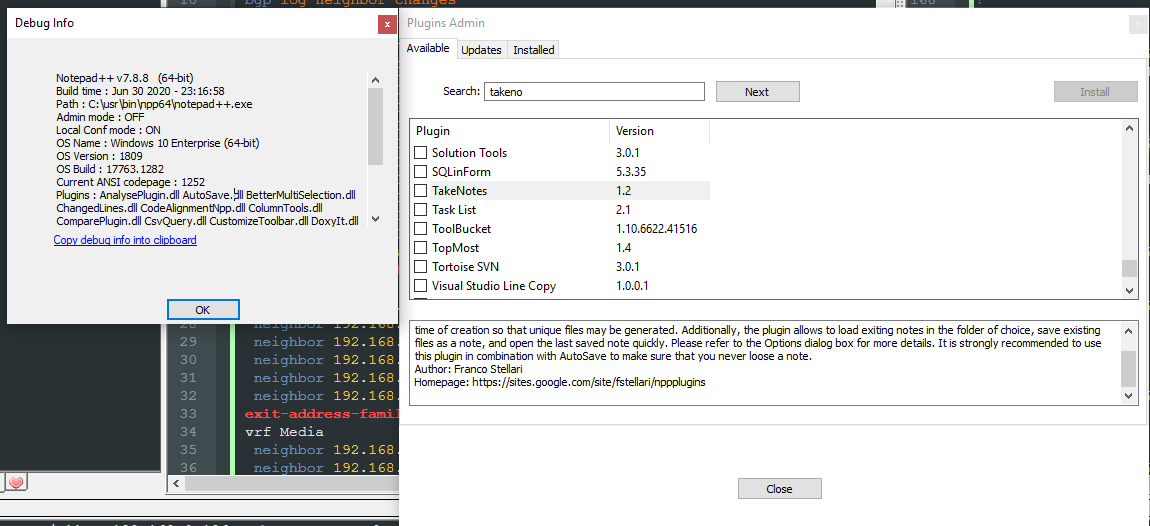Image resolution: width=1150 pixels, height=526 pixels.
Task: Select the TakeNotes plugin name
Action: (459, 191)
